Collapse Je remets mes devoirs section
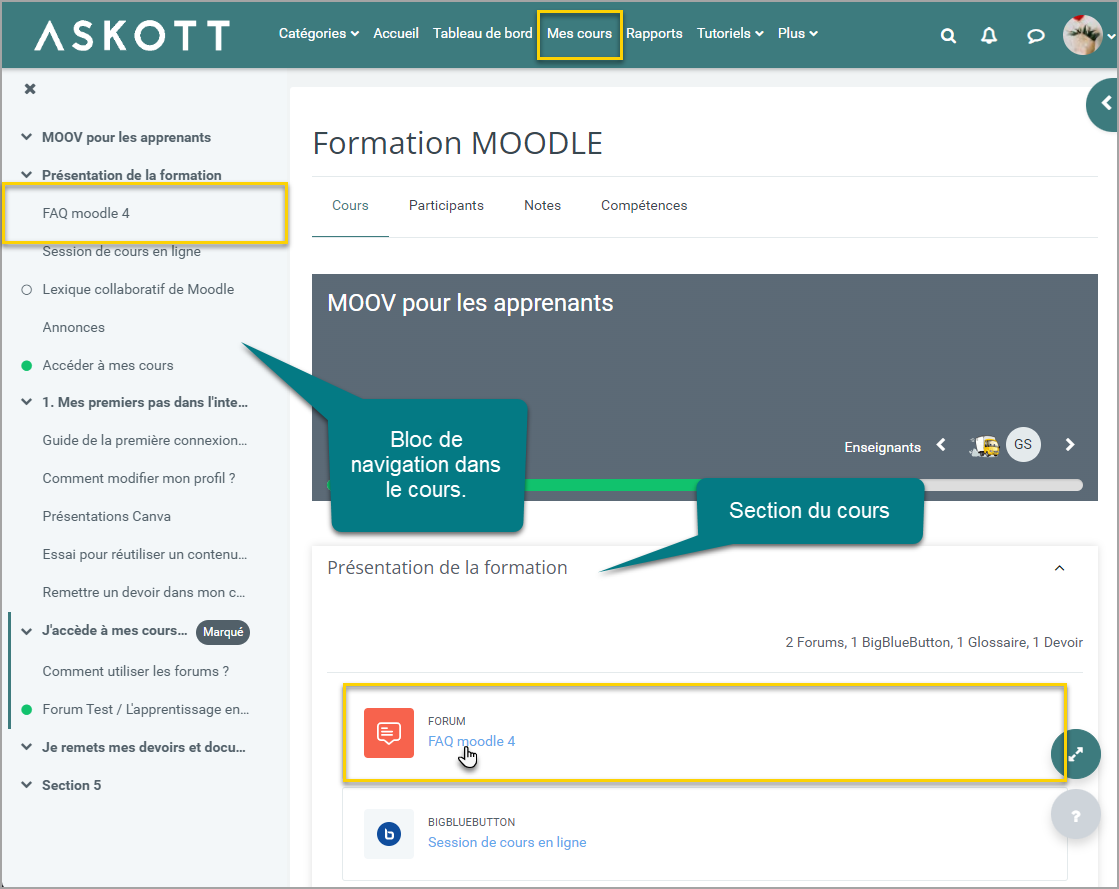Viewport: 1119px width, 889px height. (26, 747)
